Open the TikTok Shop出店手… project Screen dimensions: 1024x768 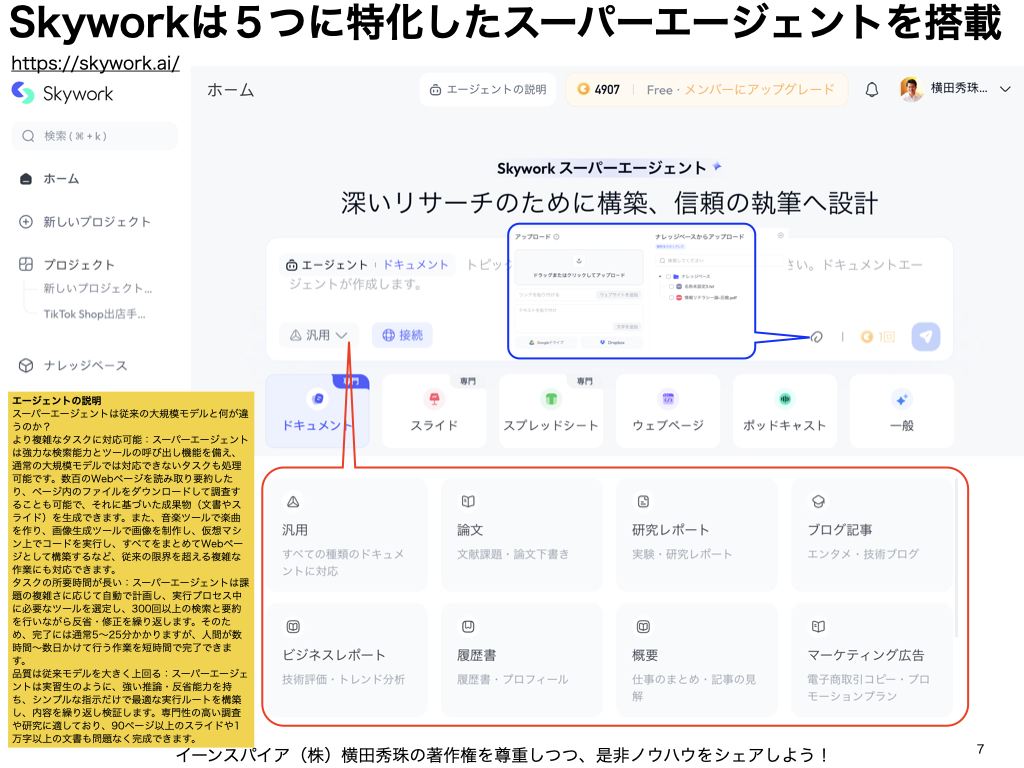tap(94, 314)
